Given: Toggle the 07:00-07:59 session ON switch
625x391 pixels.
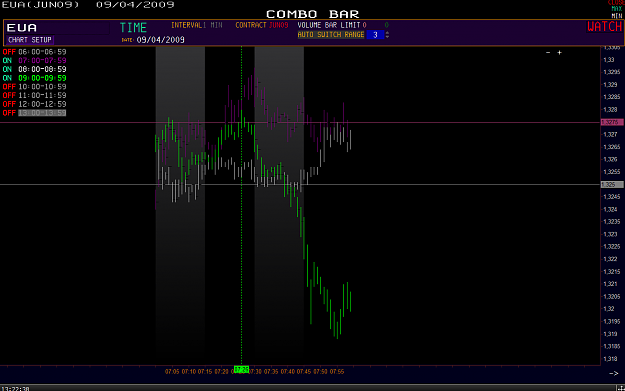Looking at the screenshot, I should (7, 61).
